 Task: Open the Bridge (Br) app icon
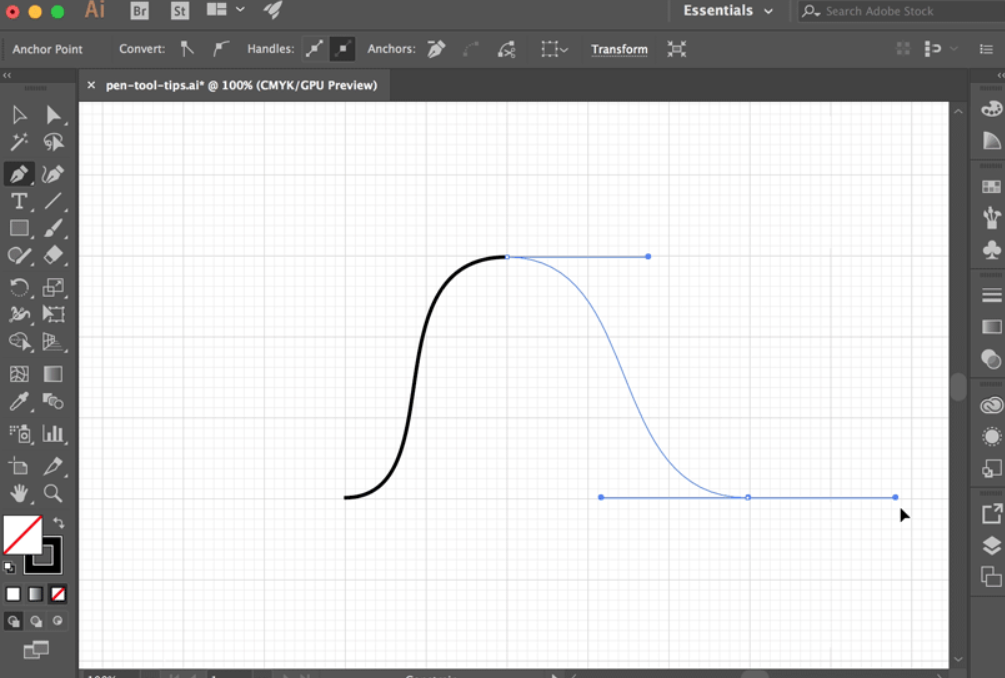point(139,11)
